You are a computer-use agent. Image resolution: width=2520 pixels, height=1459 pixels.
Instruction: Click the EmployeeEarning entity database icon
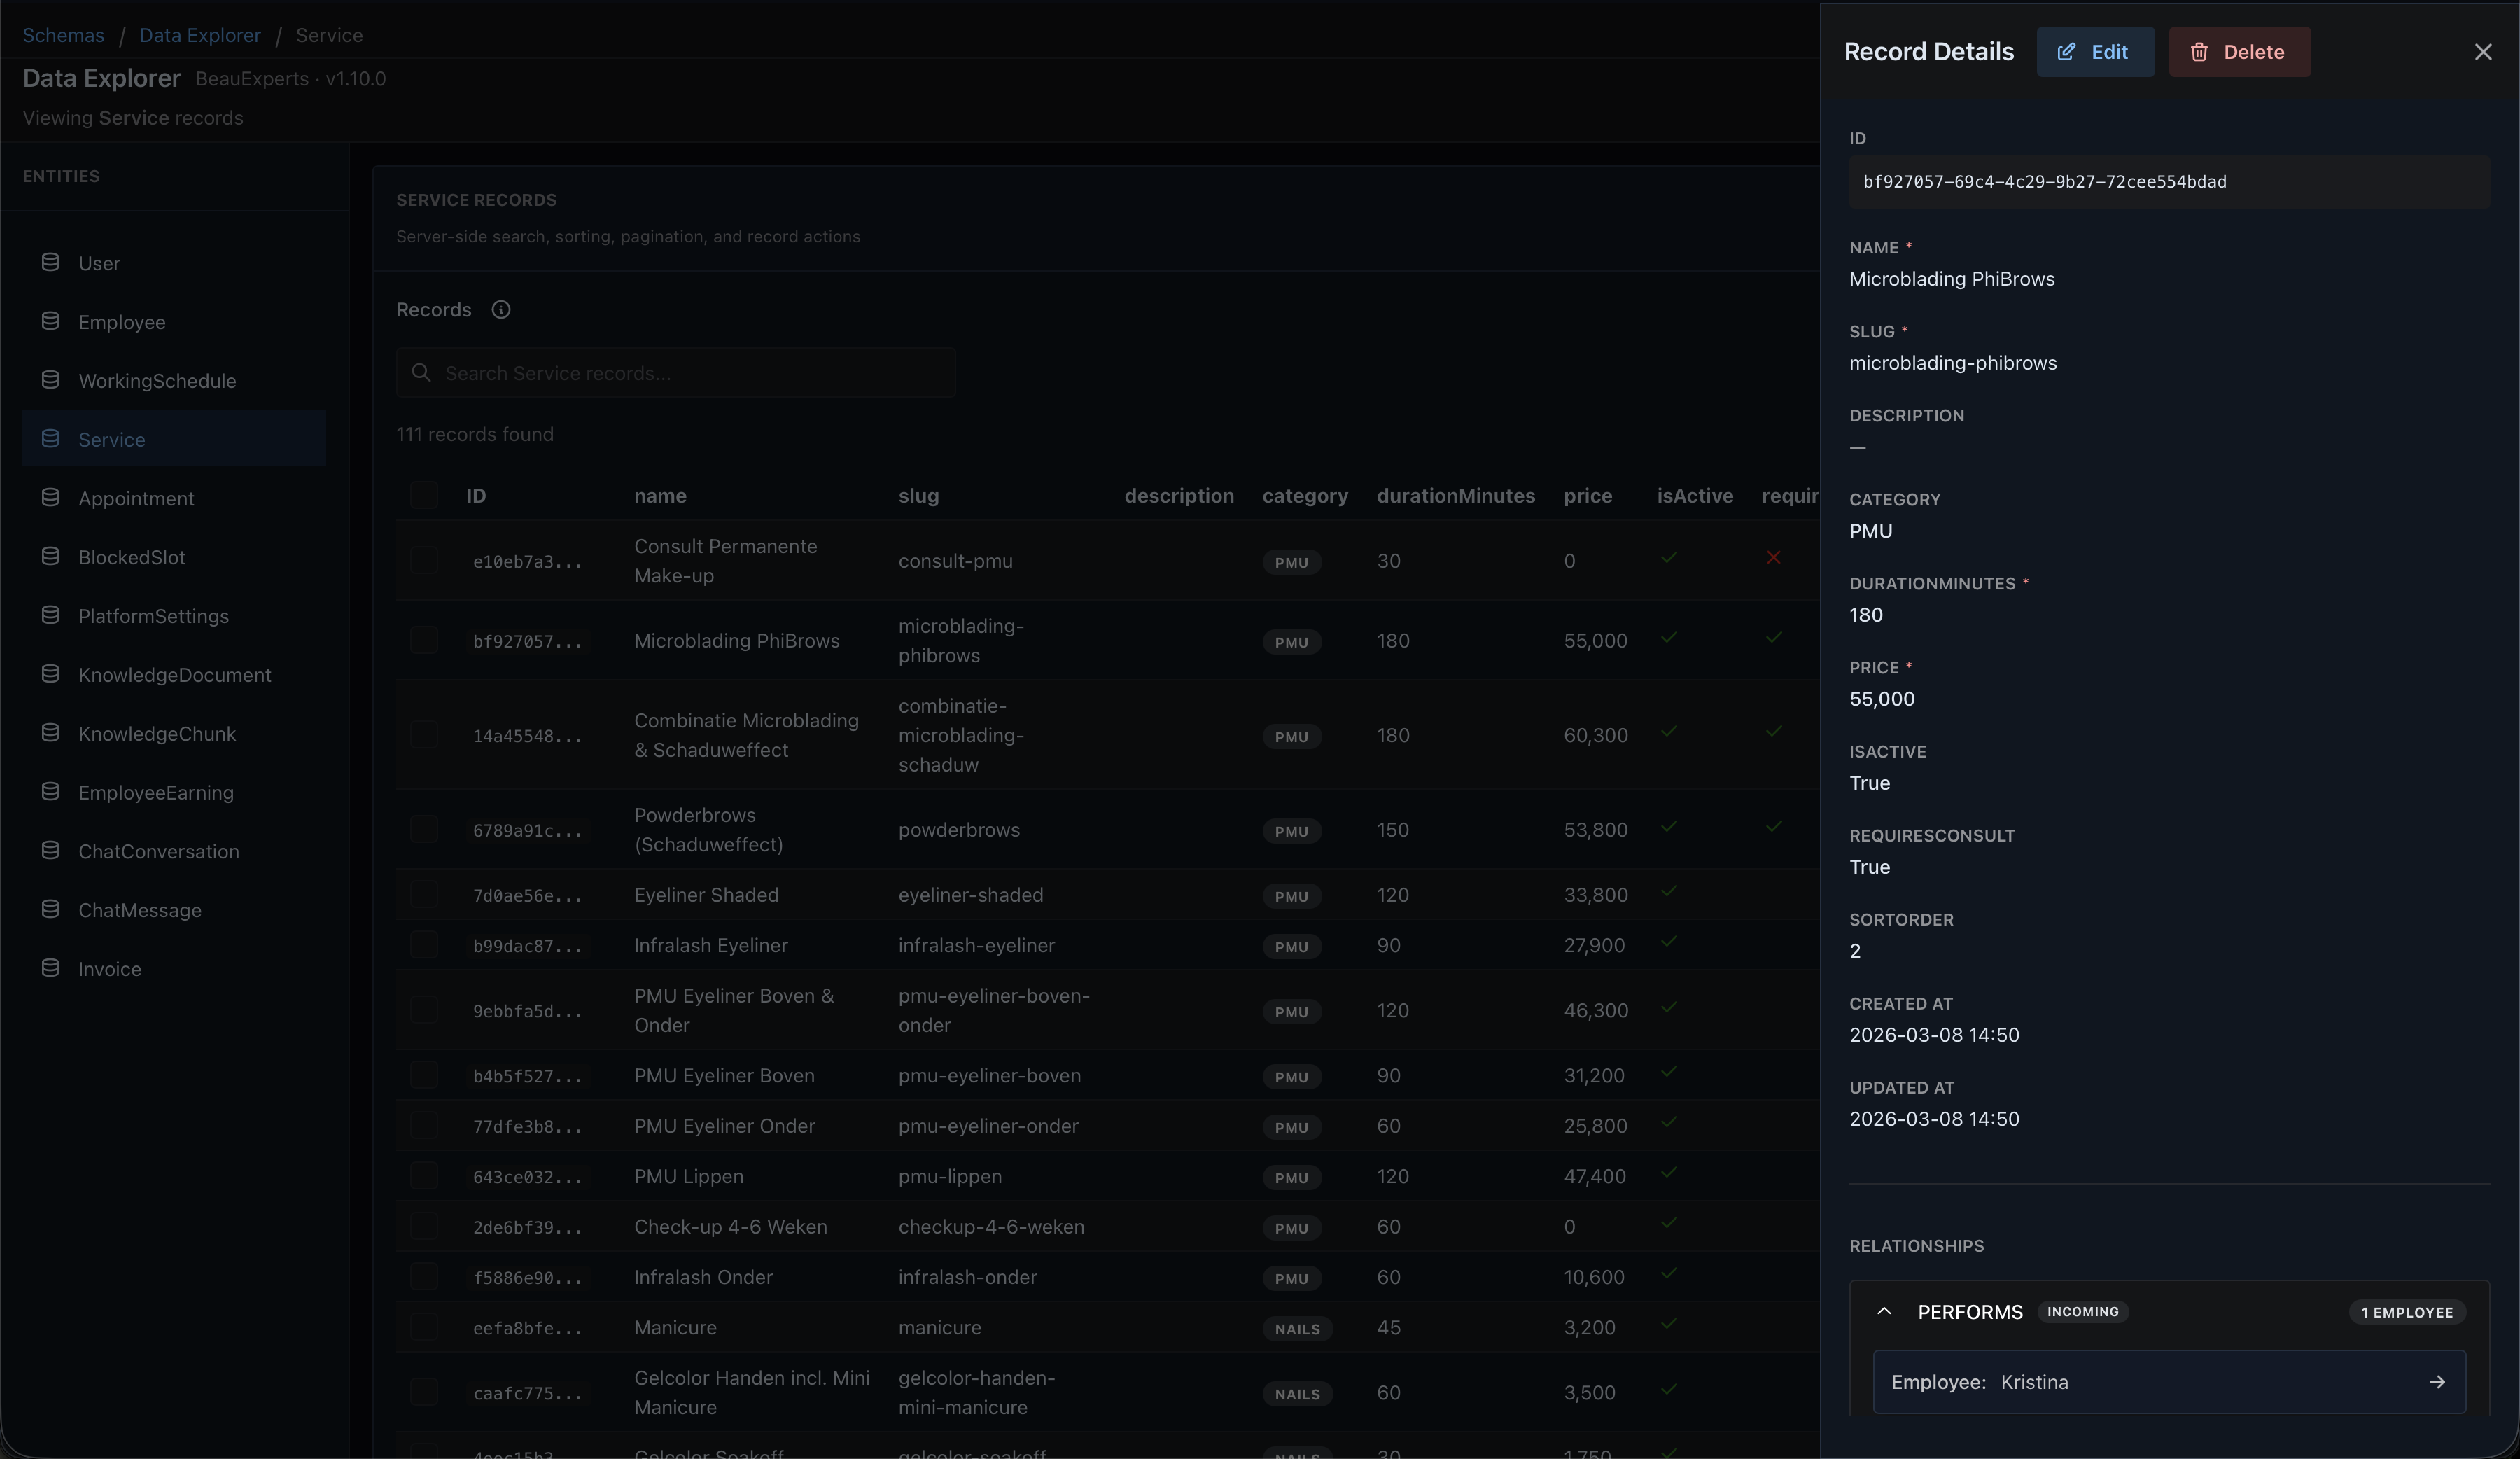point(50,792)
